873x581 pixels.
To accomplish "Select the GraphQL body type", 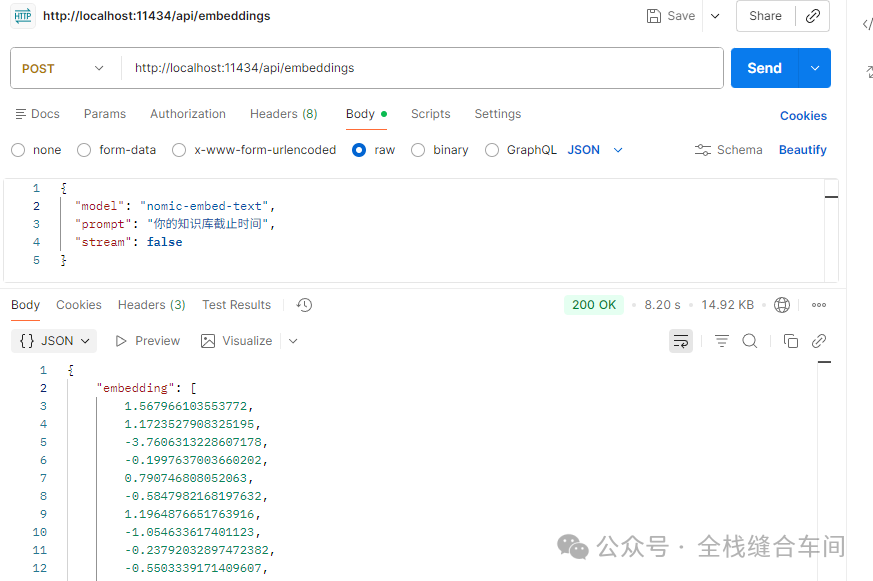I will click(492, 150).
